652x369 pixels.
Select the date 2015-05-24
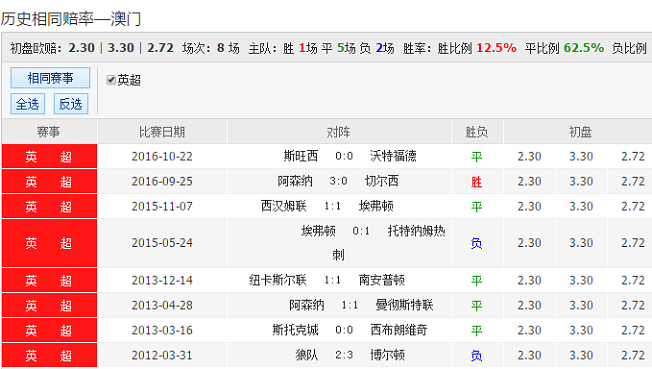(x=162, y=243)
